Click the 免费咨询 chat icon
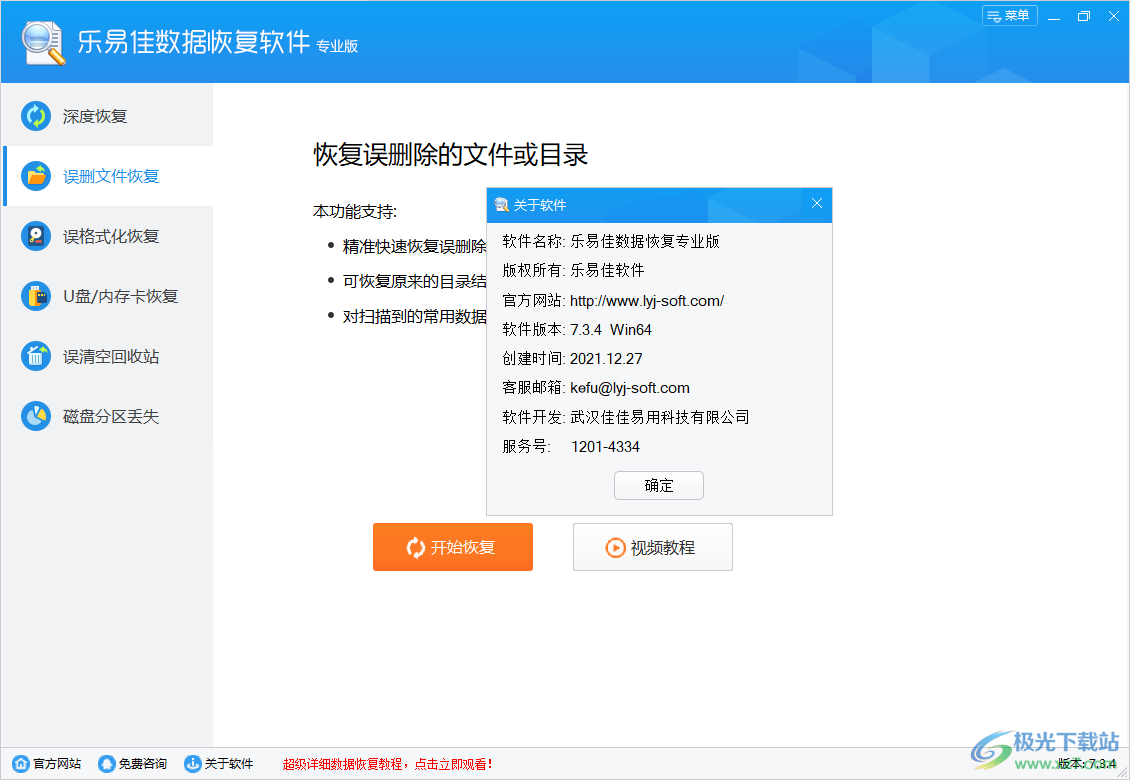The height and width of the screenshot is (780, 1130). (x=107, y=763)
